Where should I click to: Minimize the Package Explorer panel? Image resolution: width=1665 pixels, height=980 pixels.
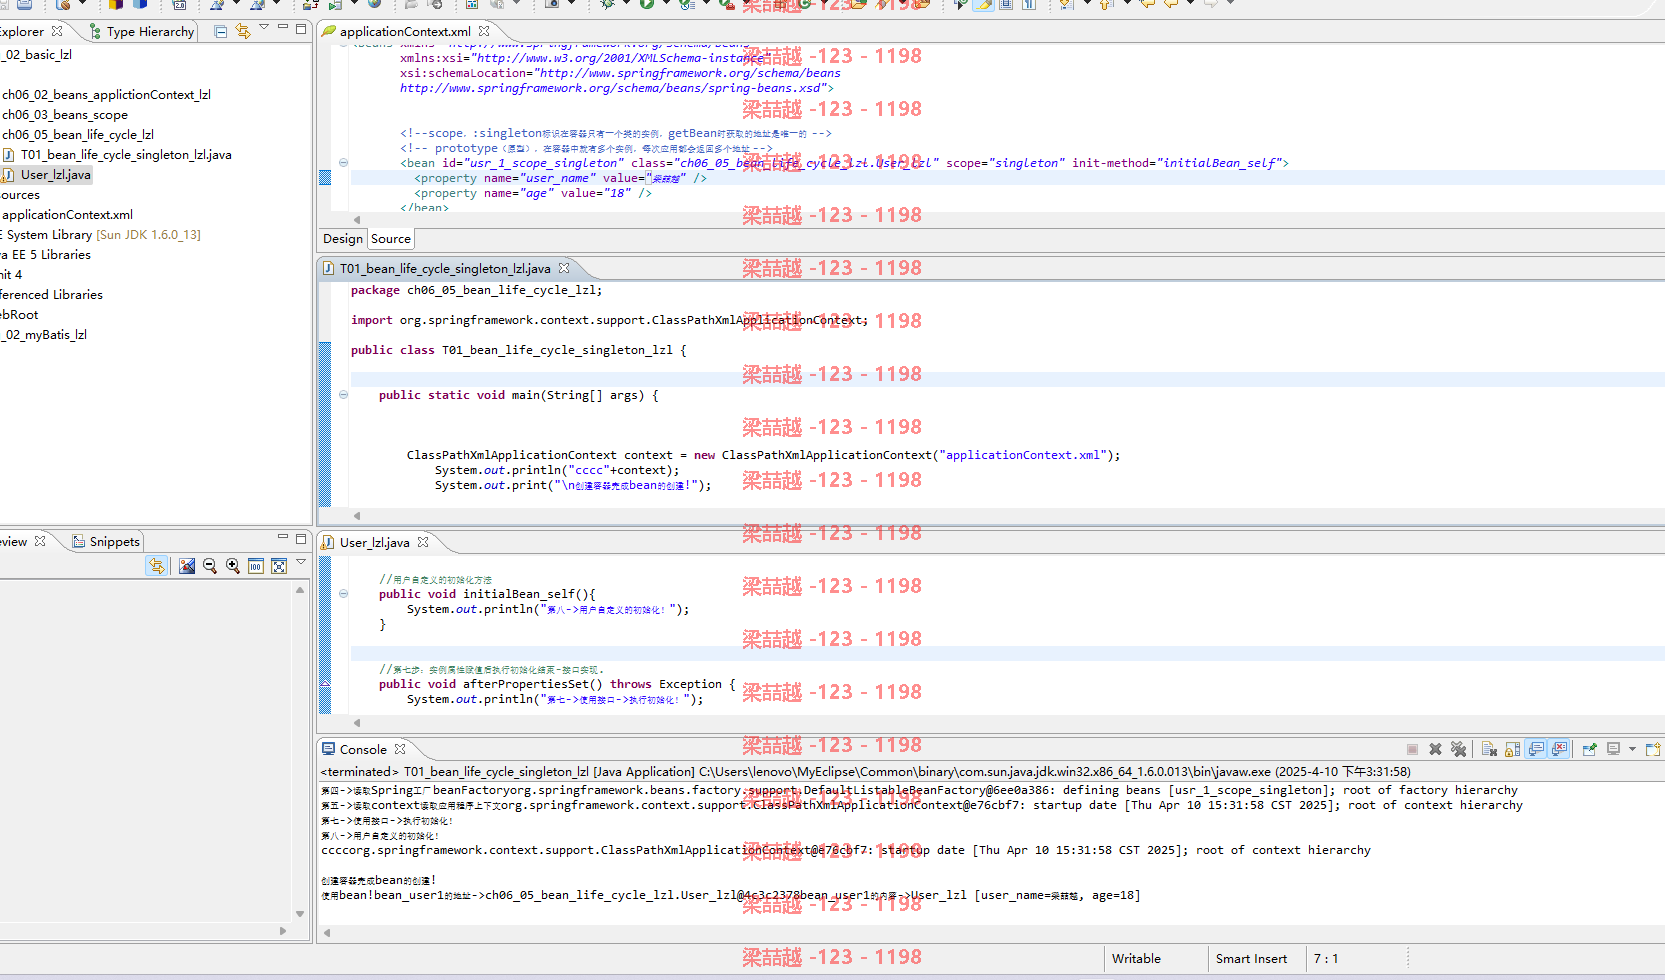(283, 28)
